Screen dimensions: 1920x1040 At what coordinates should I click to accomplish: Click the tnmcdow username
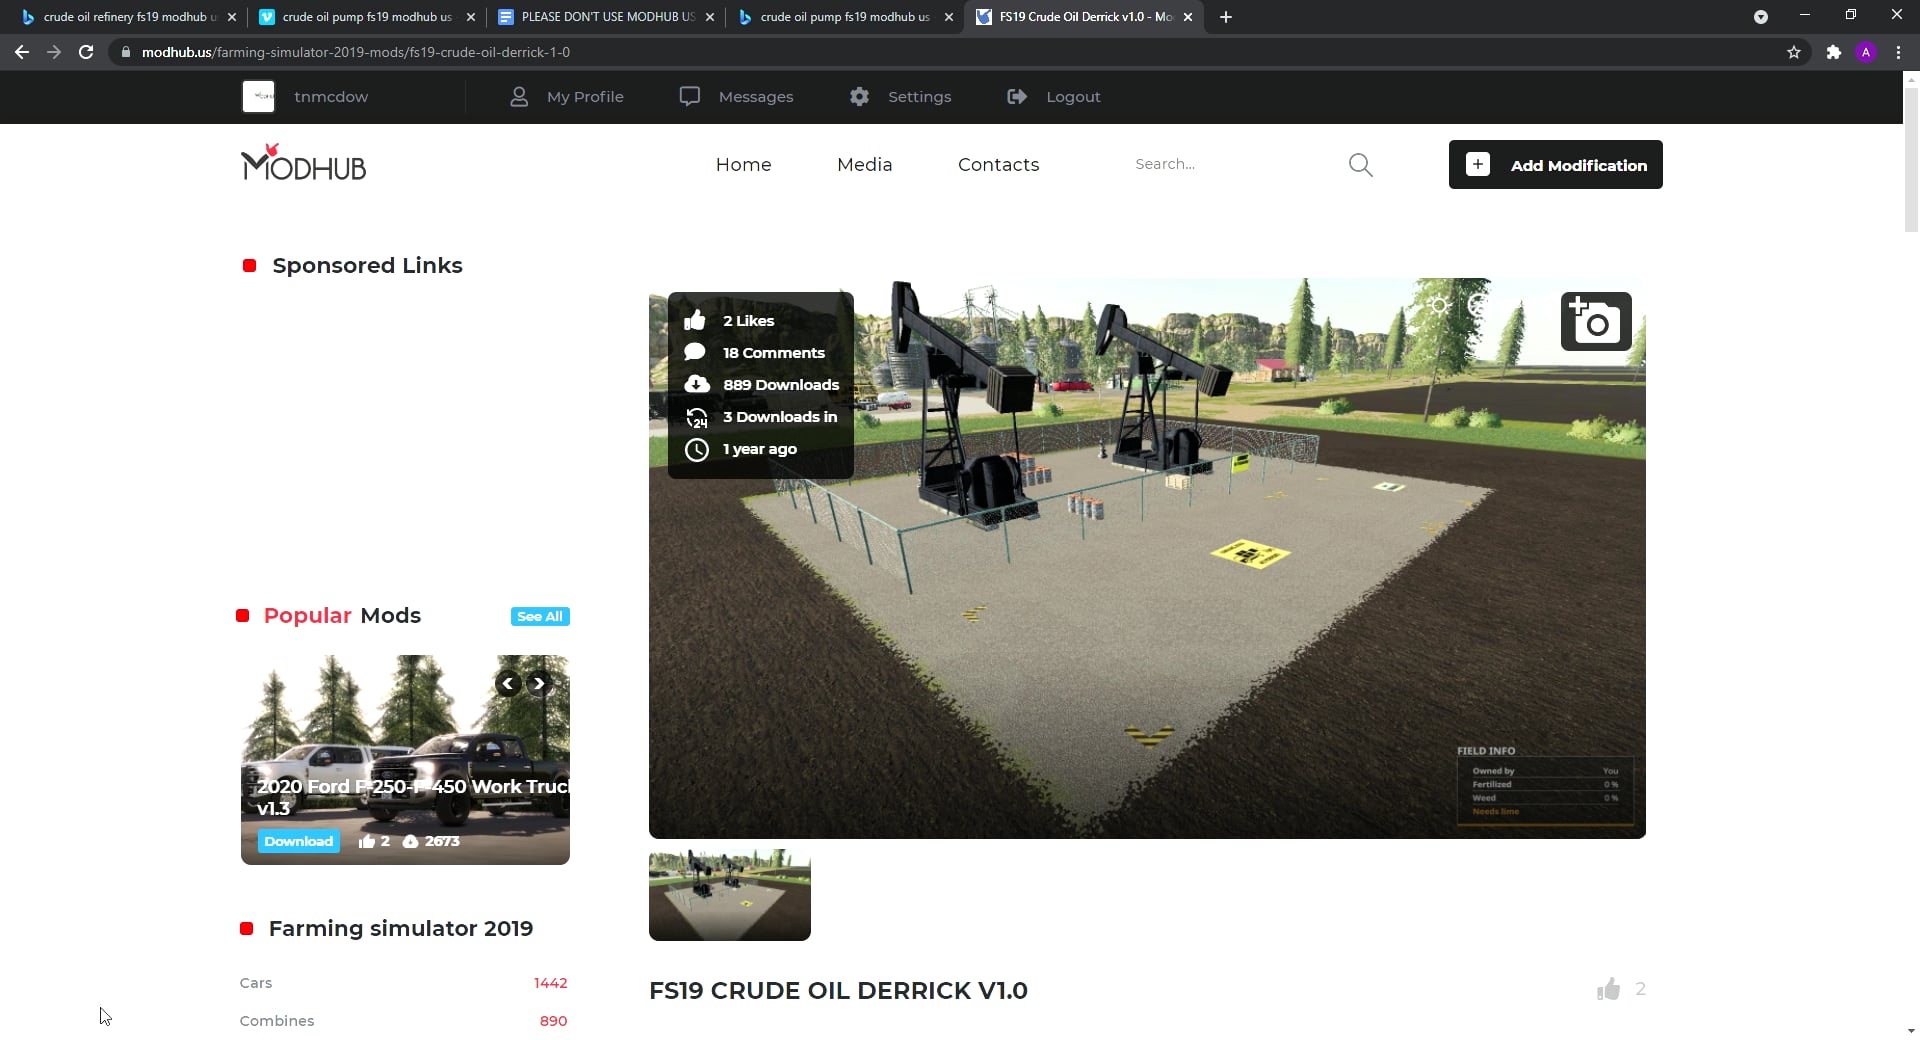pos(331,97)
